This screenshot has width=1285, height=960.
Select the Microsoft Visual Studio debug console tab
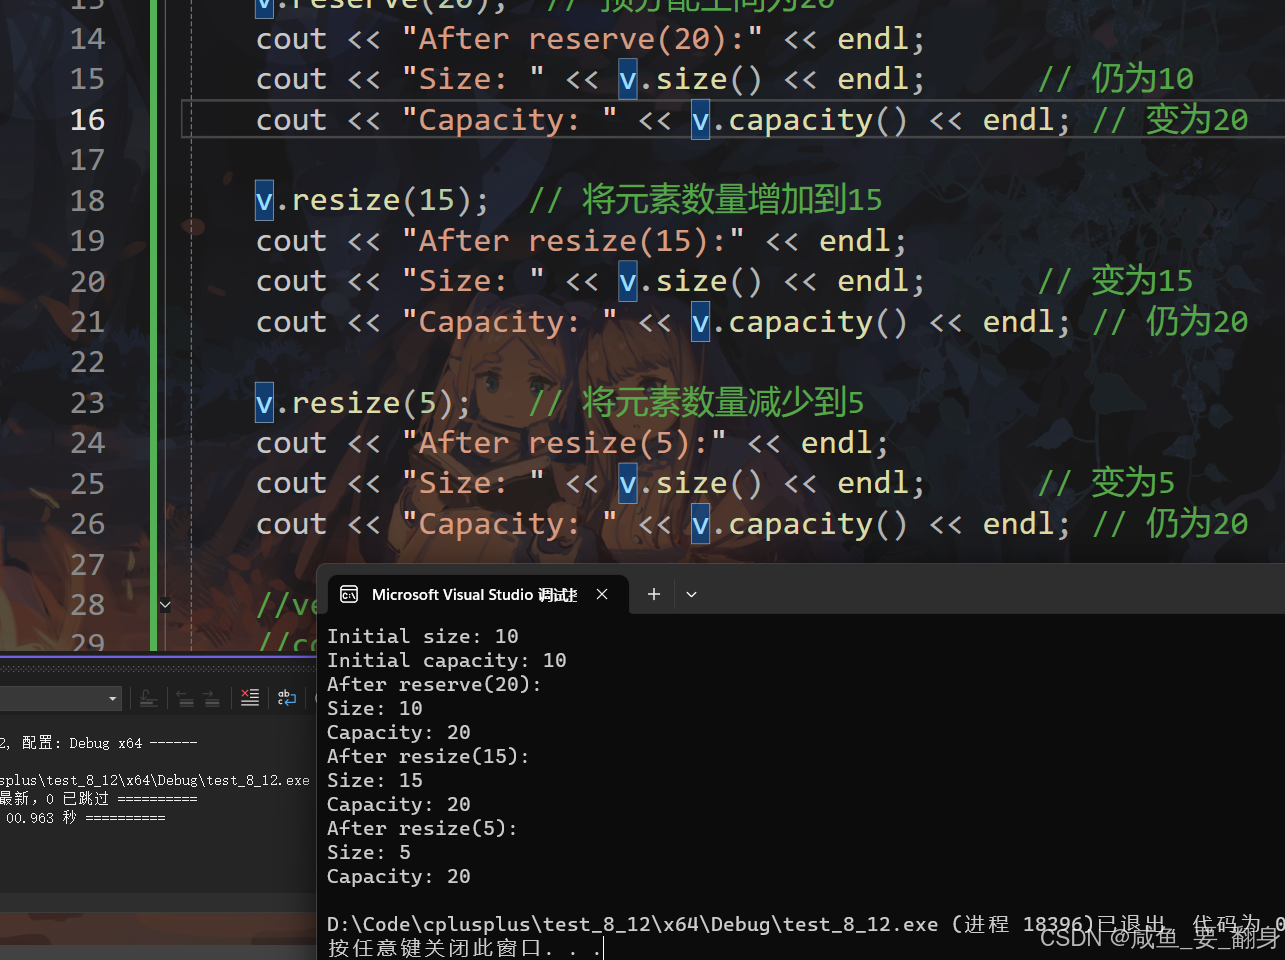click(x=474, y=594)
